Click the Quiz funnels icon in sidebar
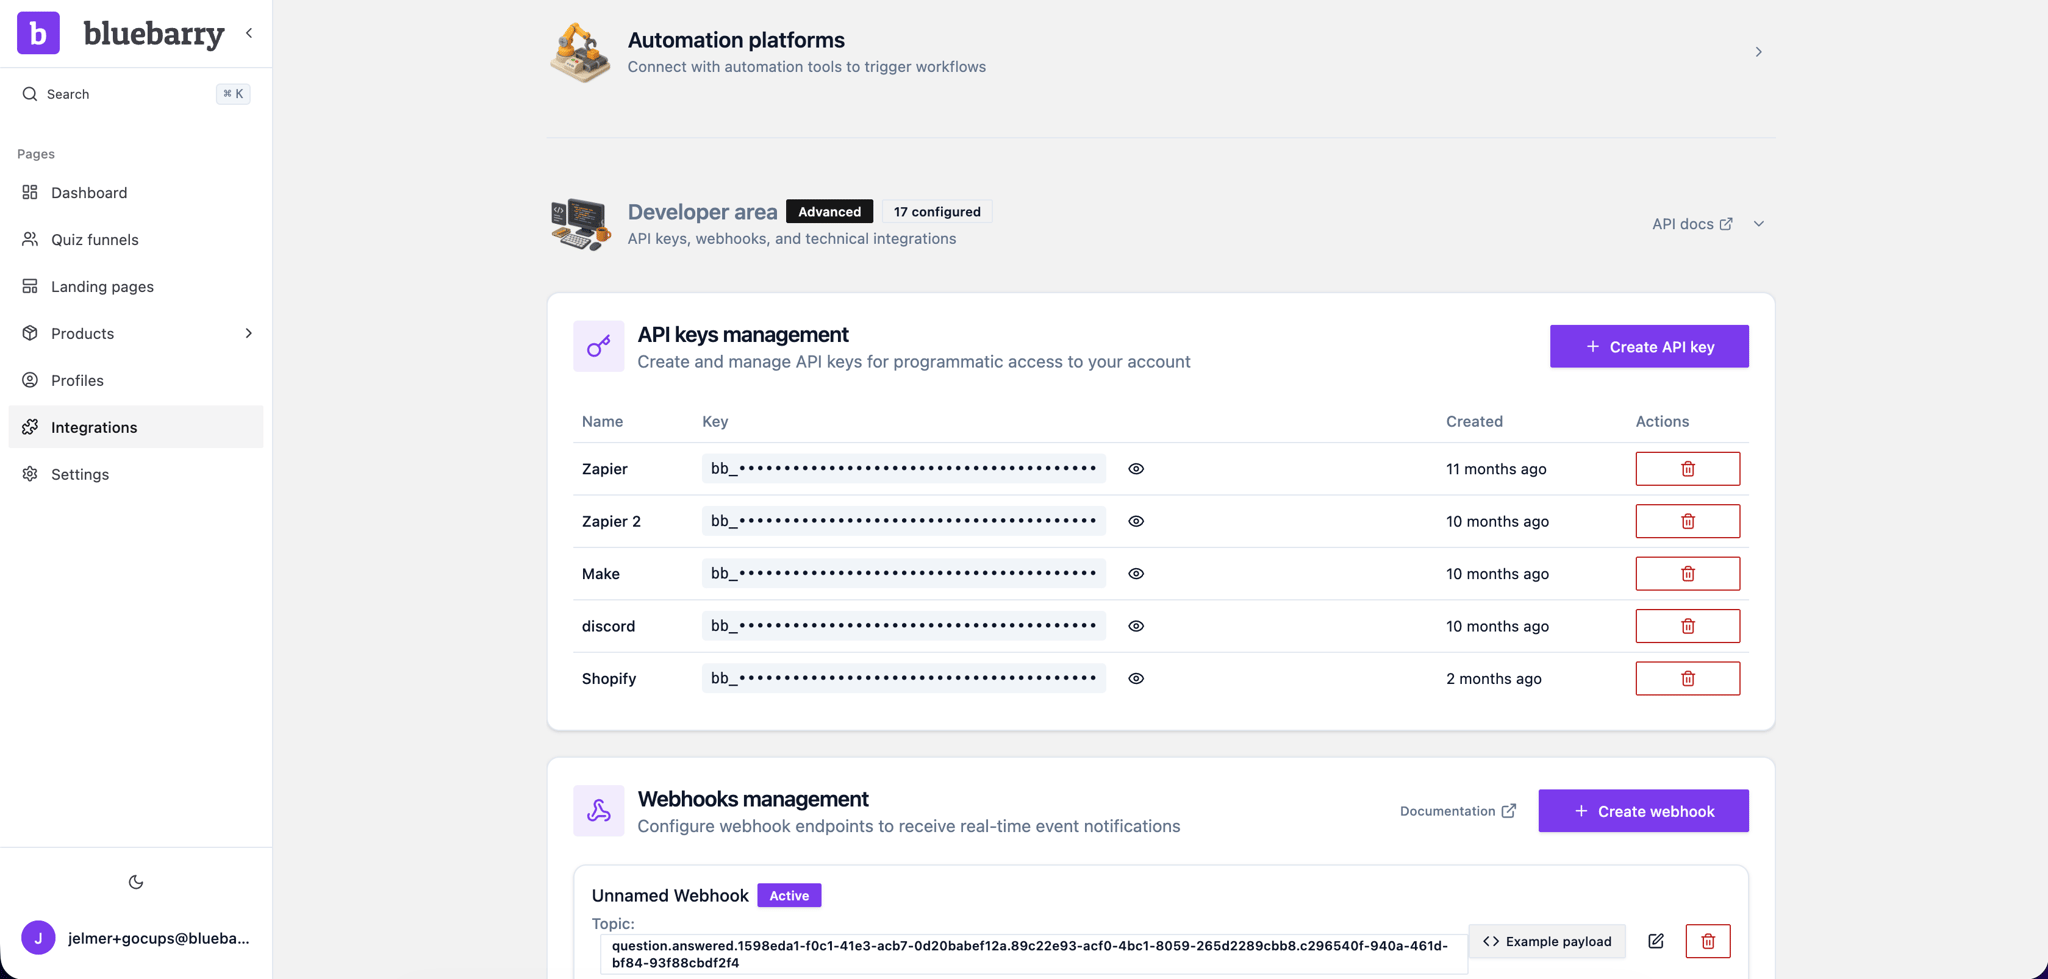This screenshot has width=2048, height=979. [30, 239]
